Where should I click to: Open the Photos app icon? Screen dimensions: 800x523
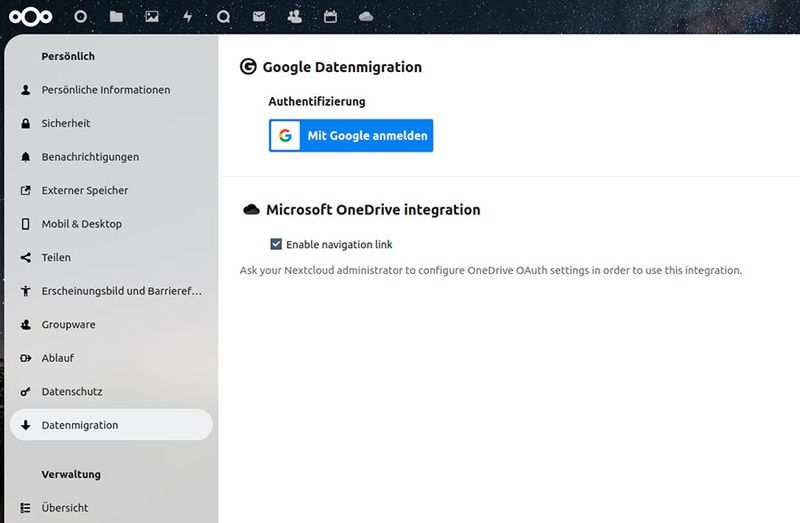(x=152, y=17)
